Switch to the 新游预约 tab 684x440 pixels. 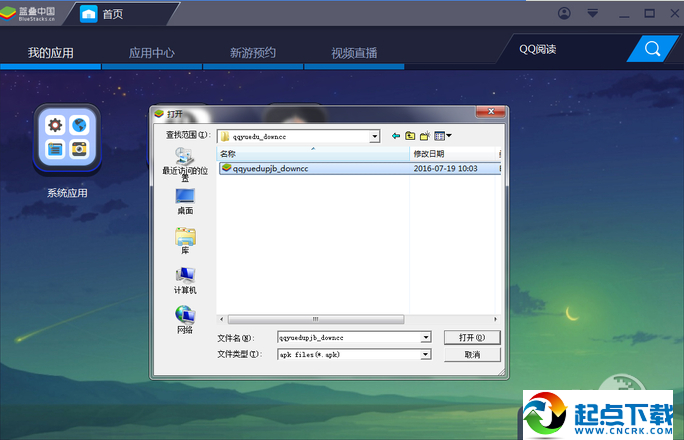pos(253,53)
